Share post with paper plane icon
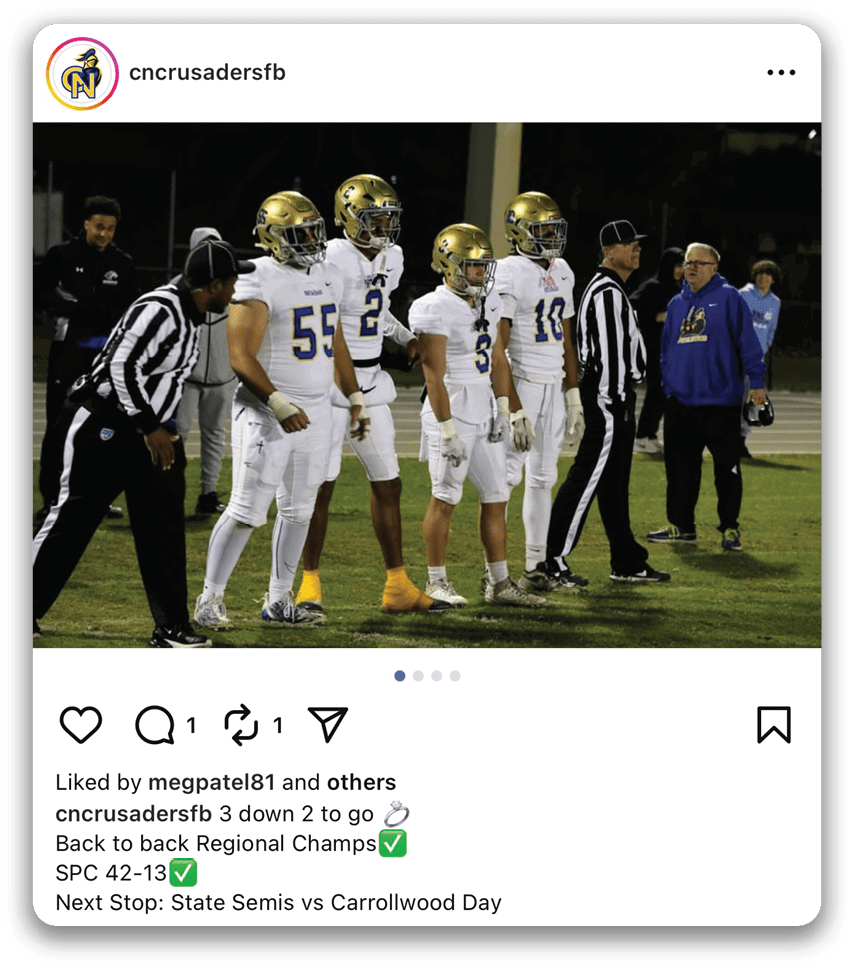Image resolution: width=854 pixels, height=968 pixels. 328,724
